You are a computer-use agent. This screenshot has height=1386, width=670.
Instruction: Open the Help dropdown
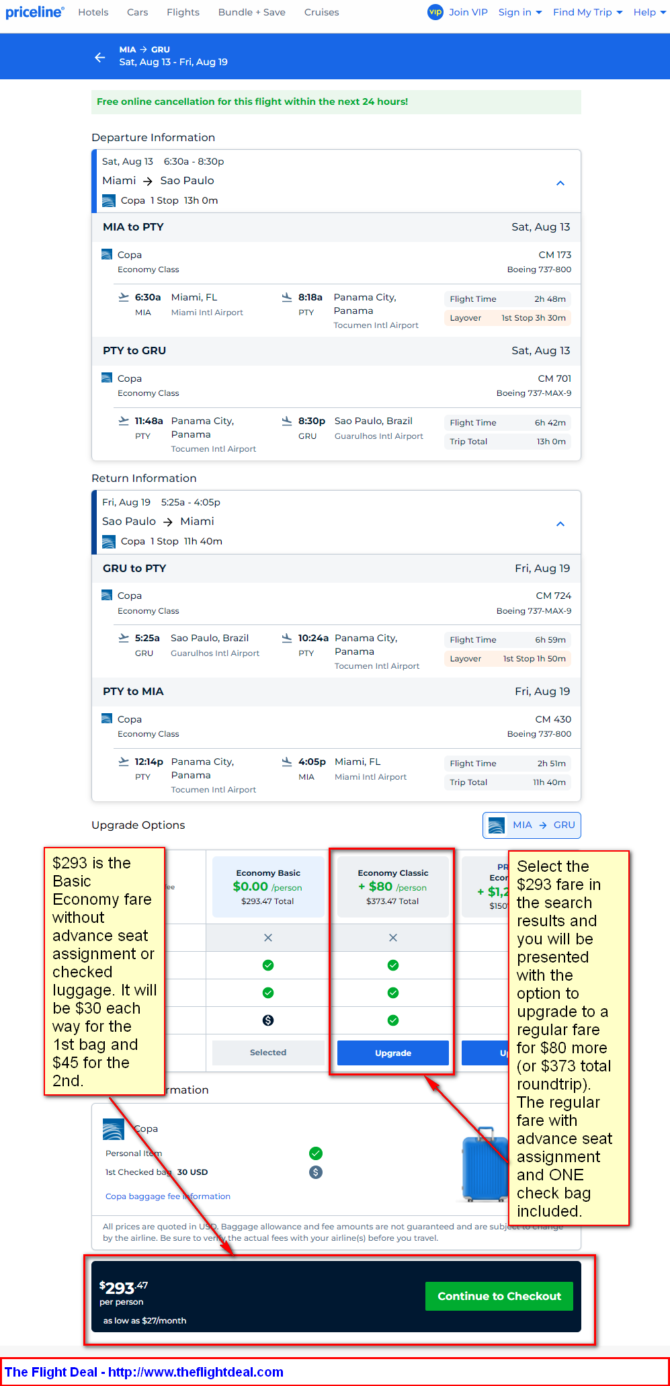point(649,12)
